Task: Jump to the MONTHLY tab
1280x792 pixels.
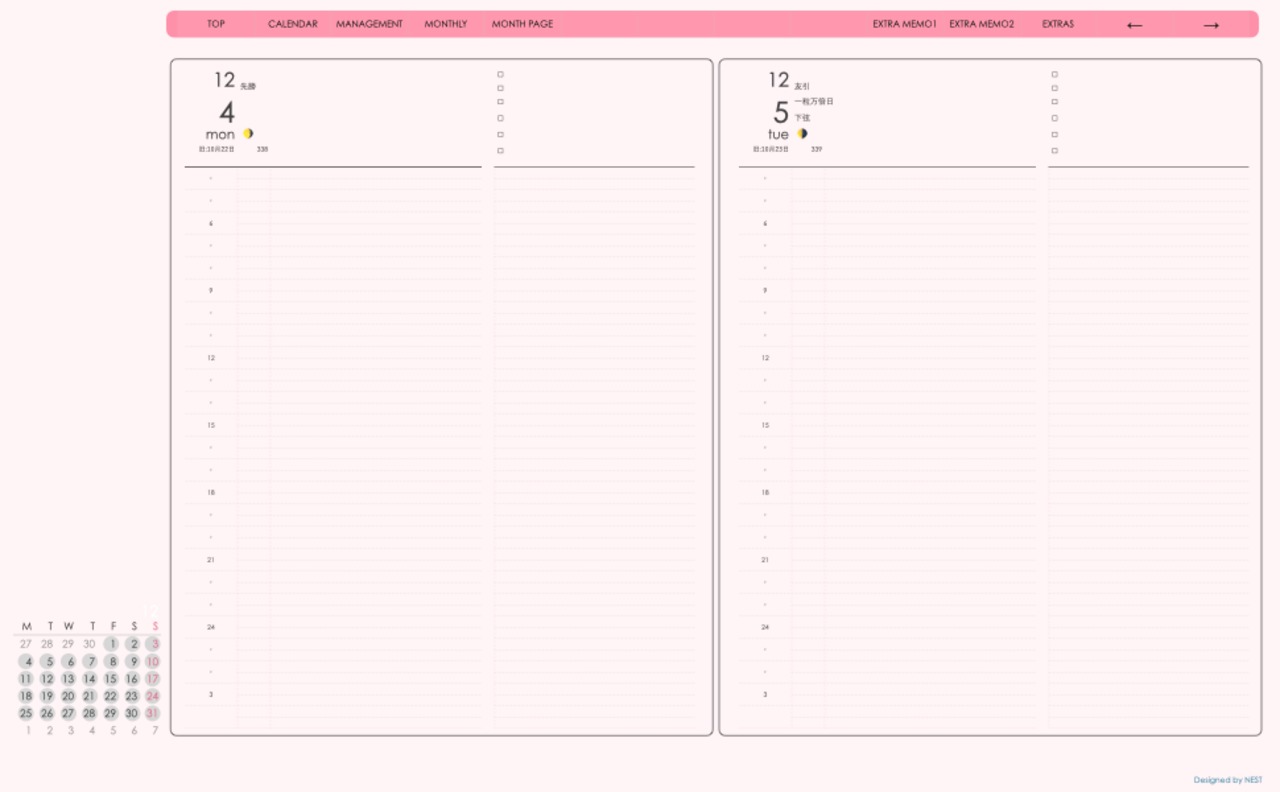Action: tap(446, 24)
